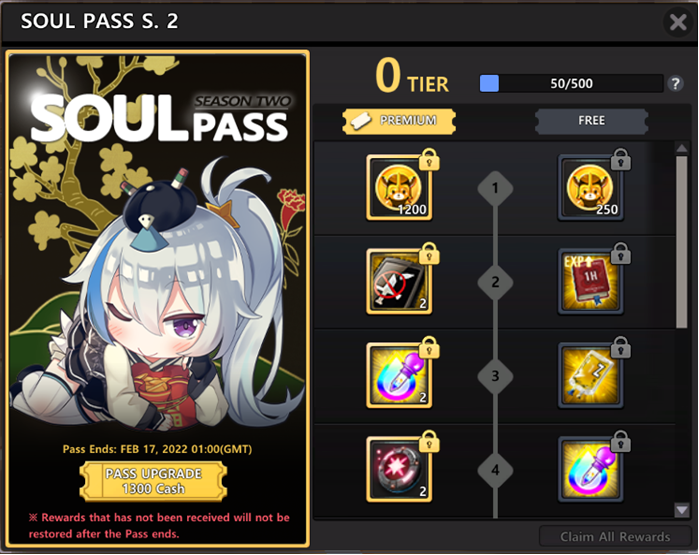Click the reward list scrollbar thumb
Screen dimensions: 699x555
pos(682,242)
